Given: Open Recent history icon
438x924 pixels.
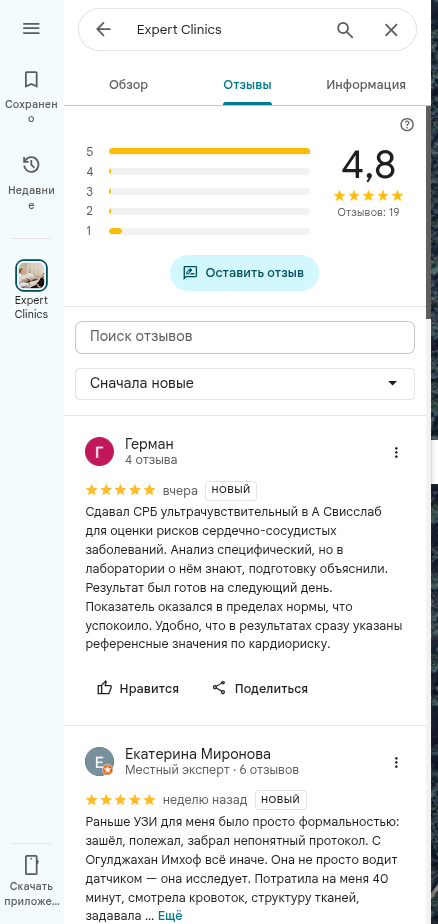Looking at the screenshot, I should [31, 164].
